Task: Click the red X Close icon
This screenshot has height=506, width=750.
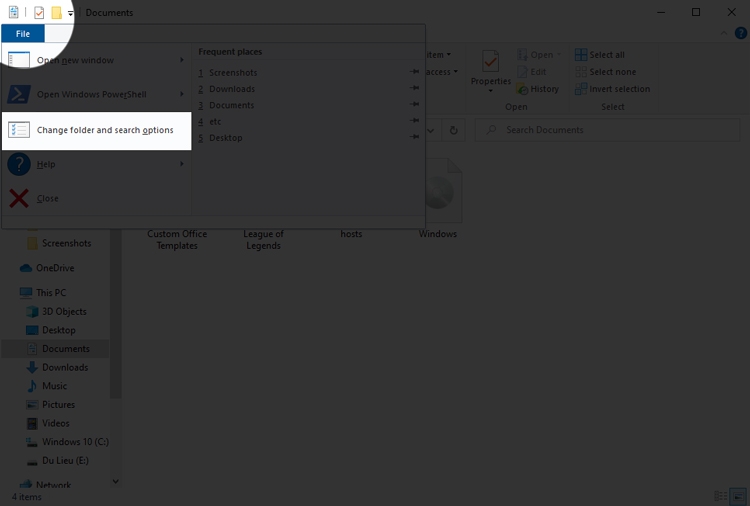Action: [19, 198]
